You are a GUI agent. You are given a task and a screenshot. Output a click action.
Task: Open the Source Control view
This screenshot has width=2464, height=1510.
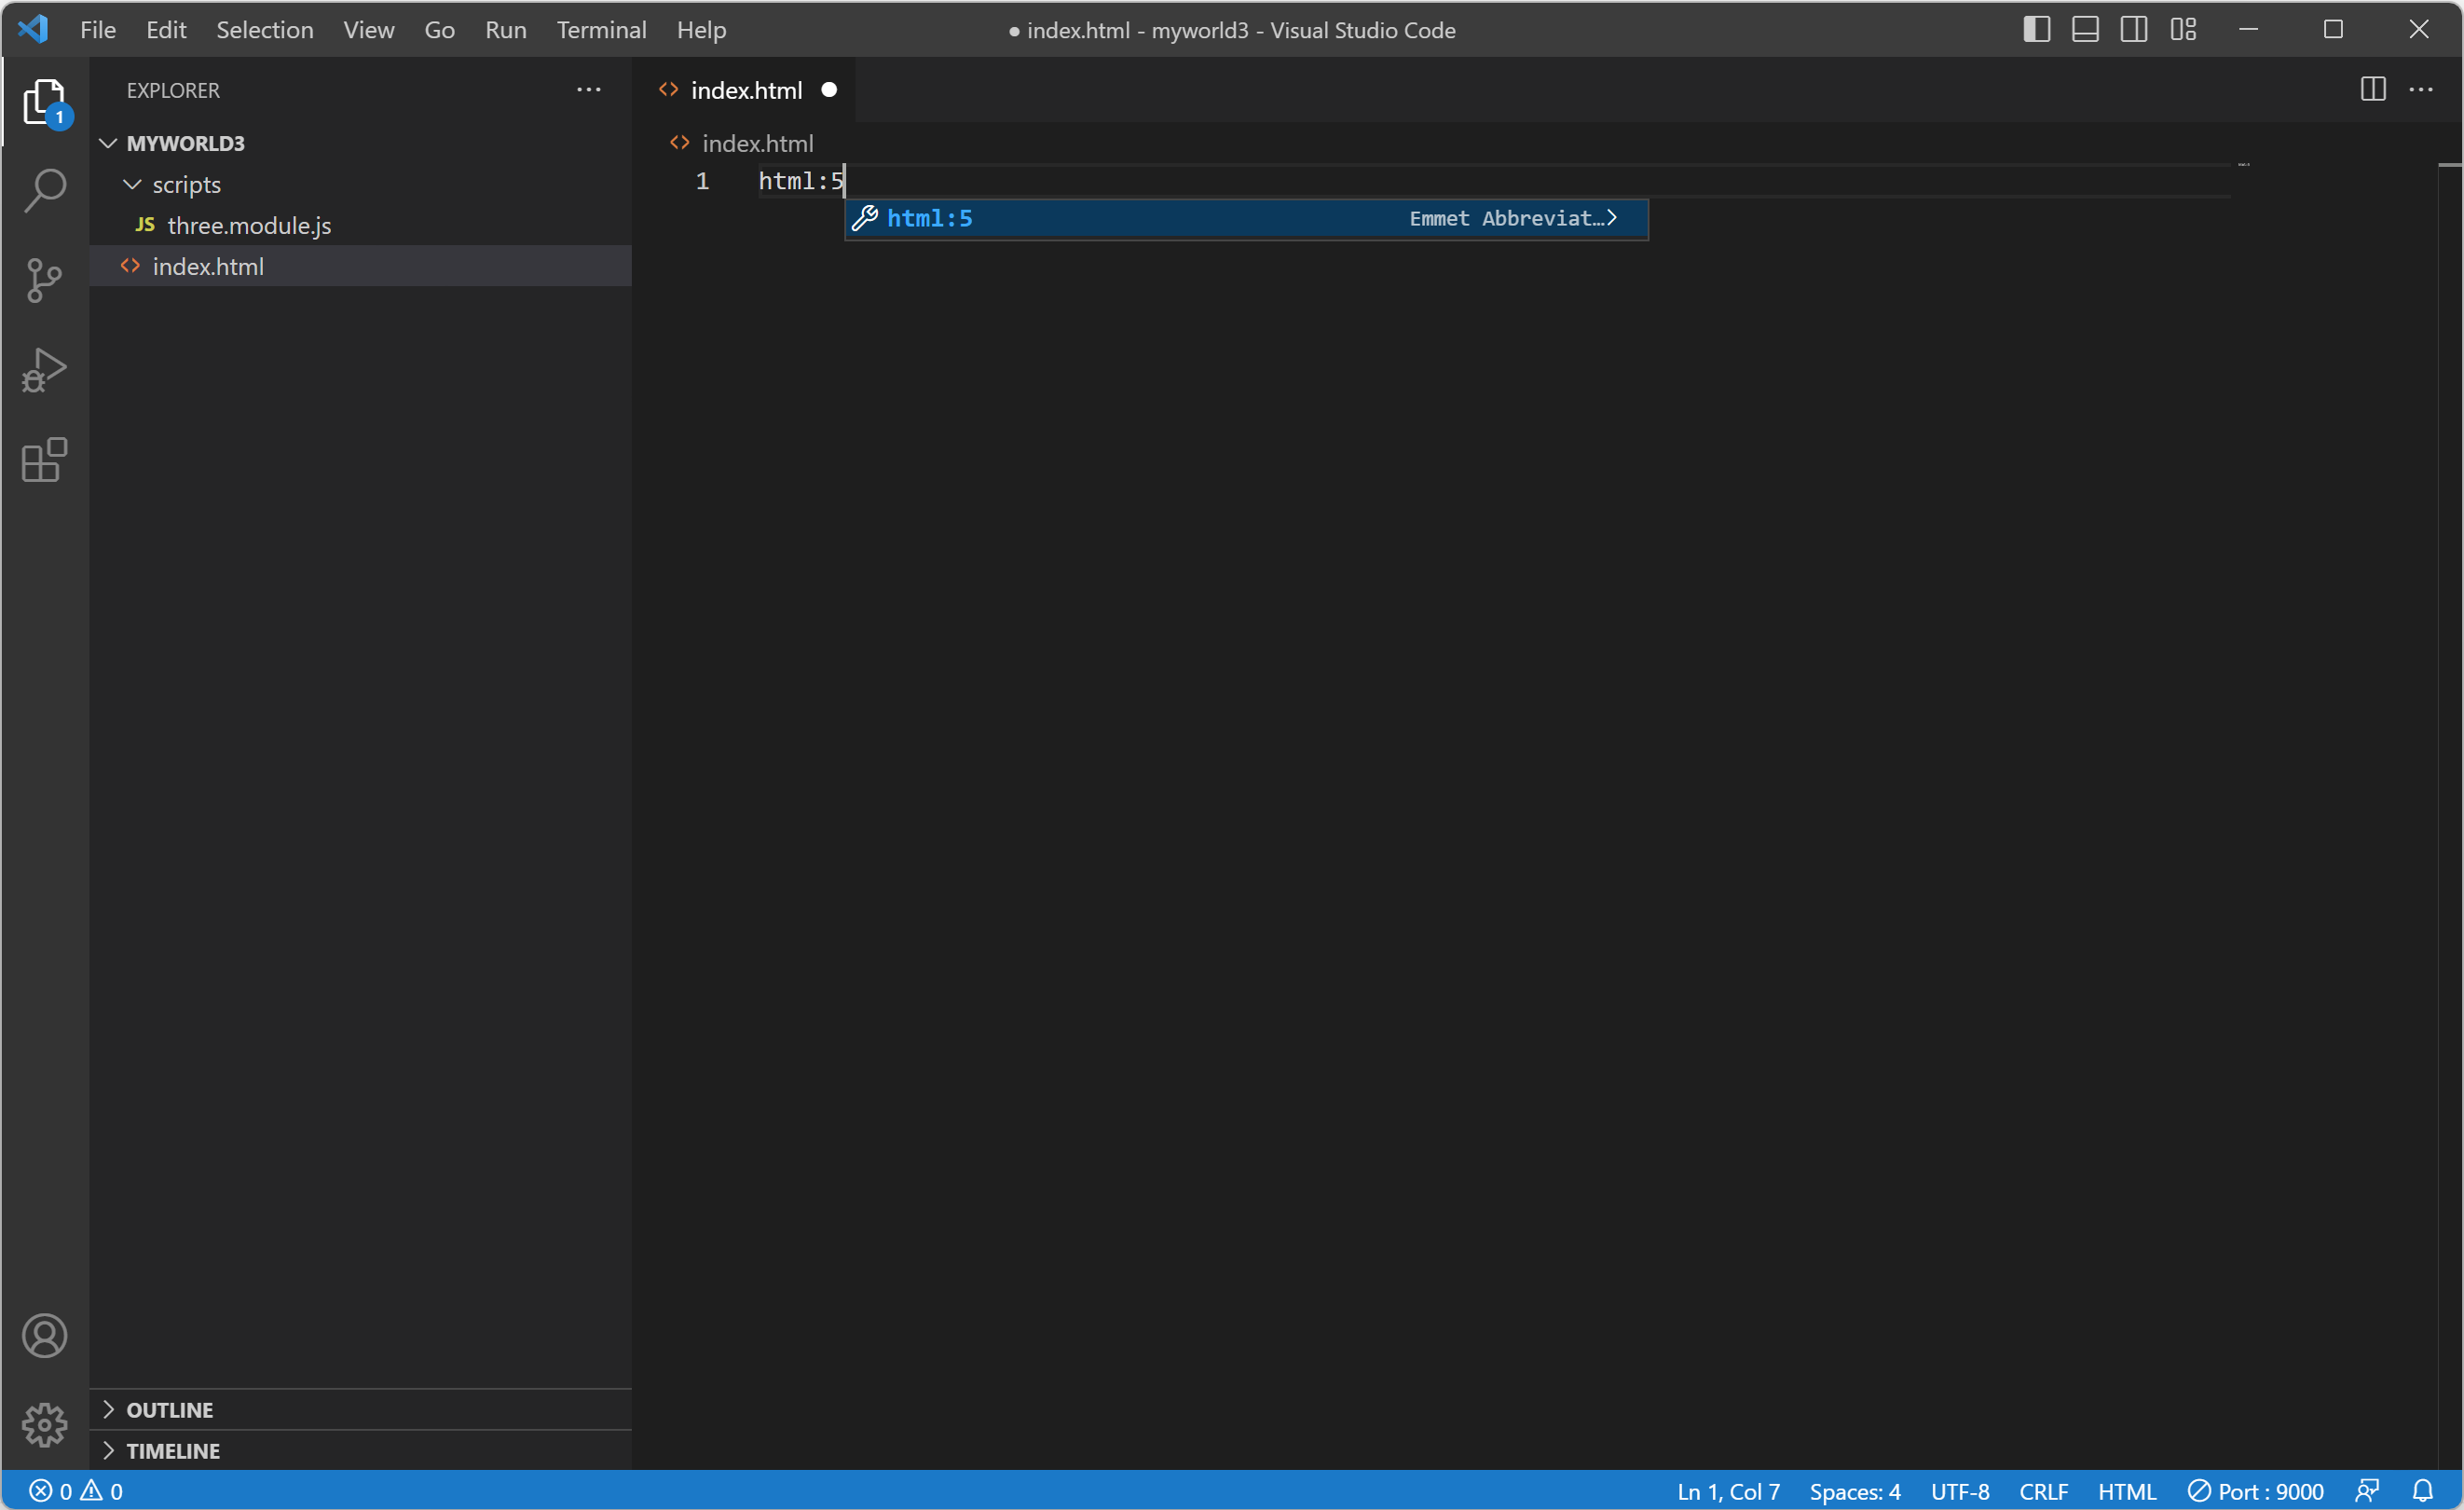(44, 280)
